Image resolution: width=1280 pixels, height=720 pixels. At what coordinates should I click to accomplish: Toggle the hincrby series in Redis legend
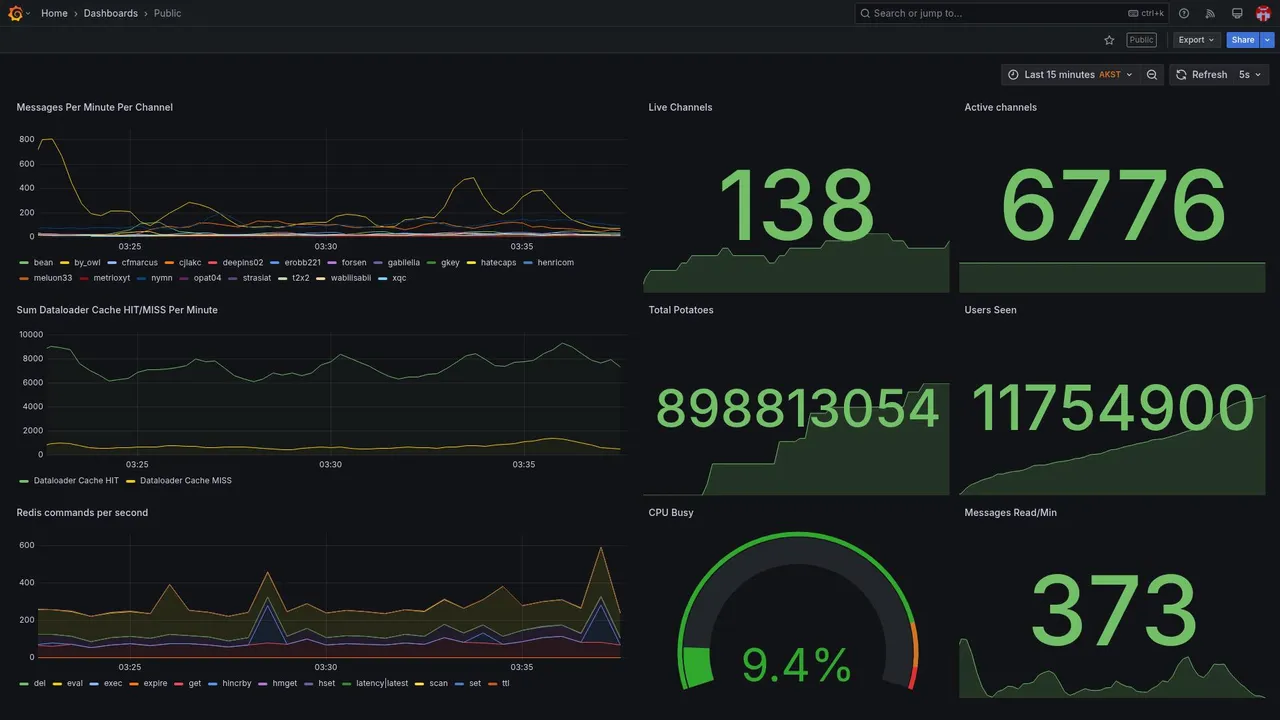coord(234,684)
